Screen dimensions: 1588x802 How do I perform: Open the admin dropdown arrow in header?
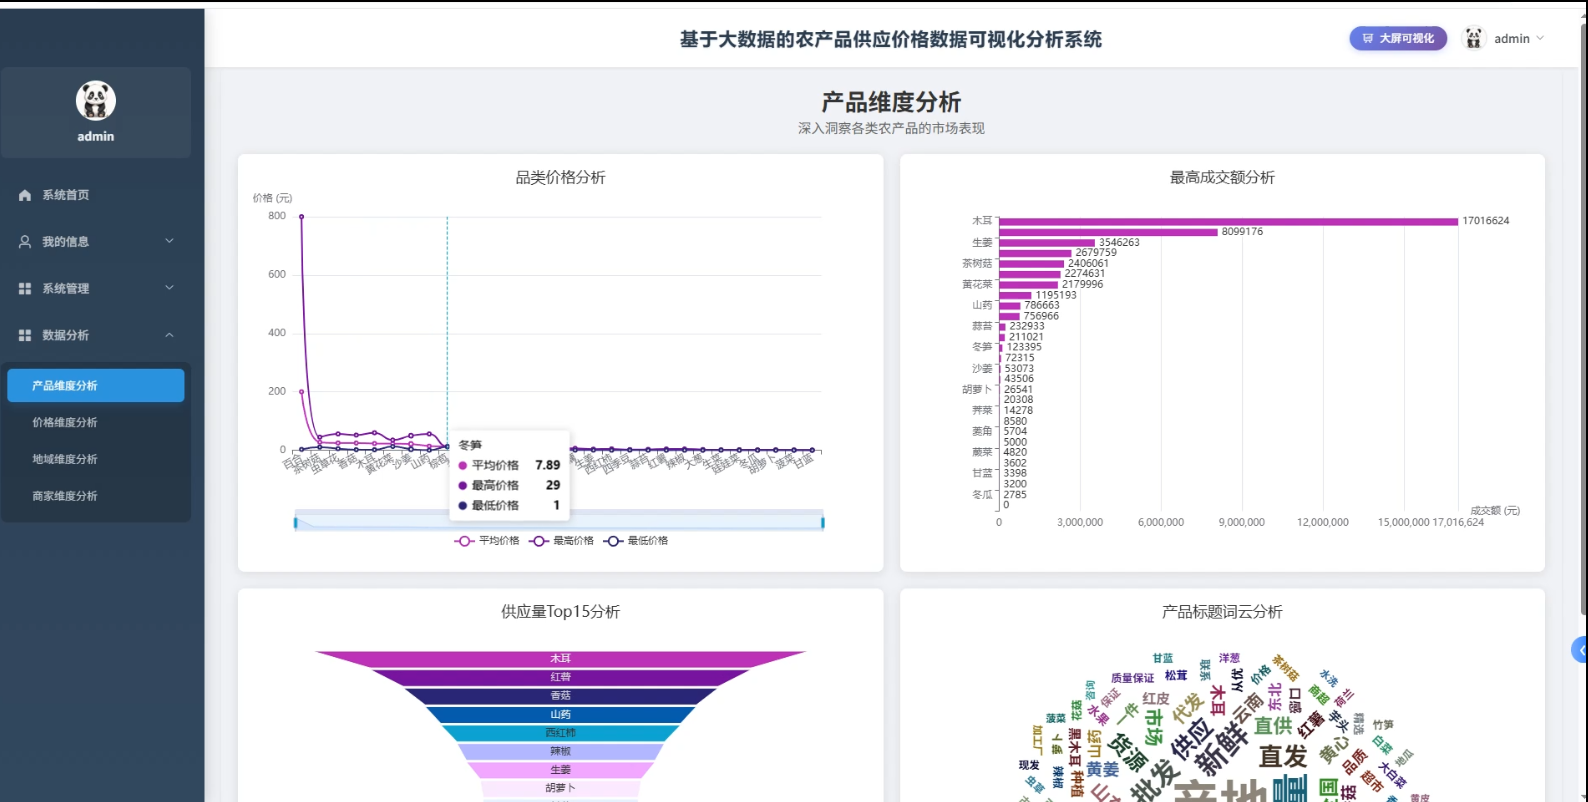(x=1540, y=38)
